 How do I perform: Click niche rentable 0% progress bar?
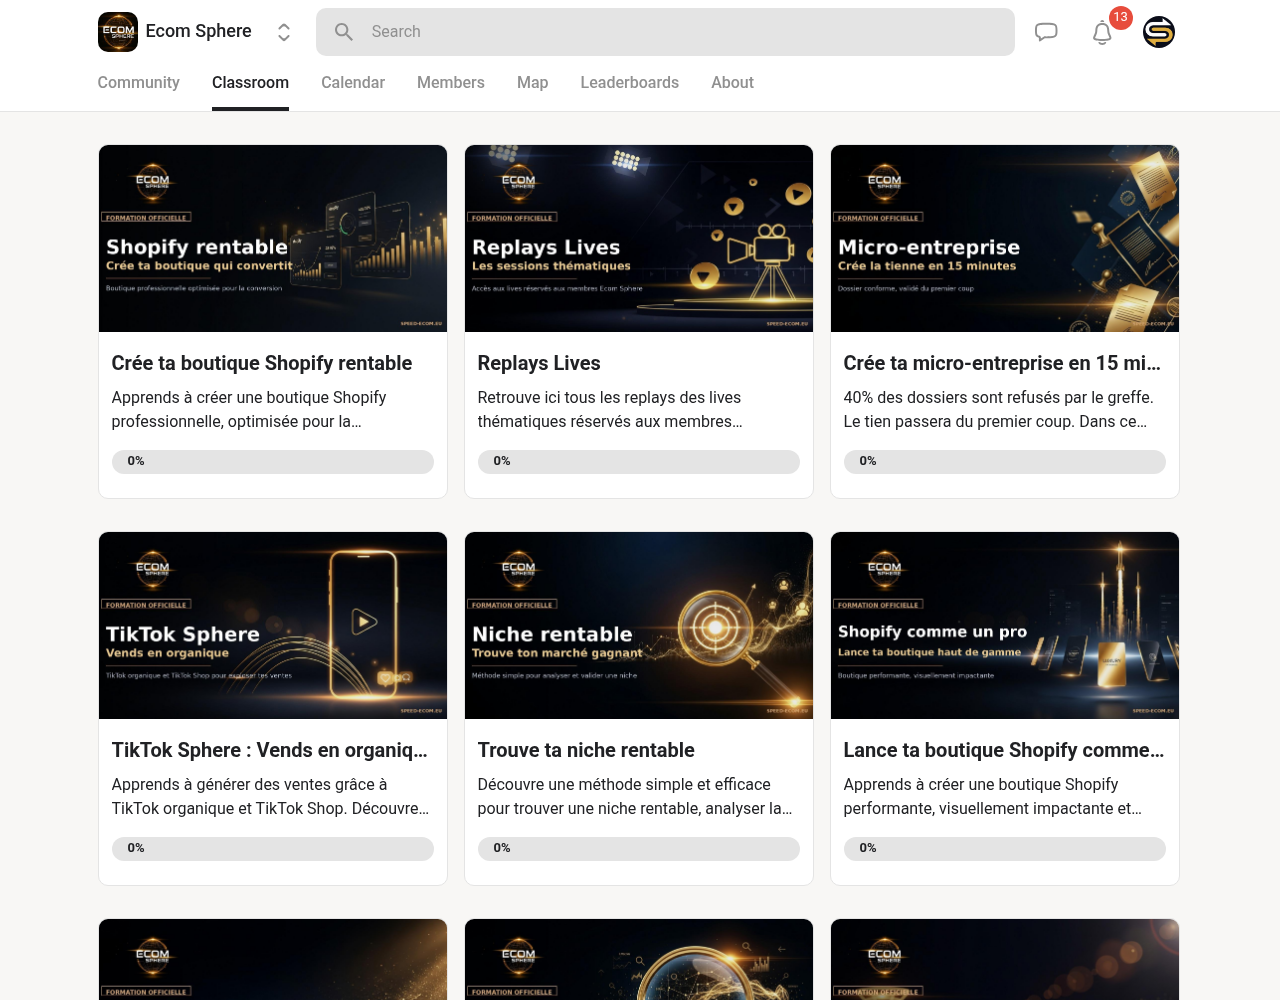(x=639, y=848)
